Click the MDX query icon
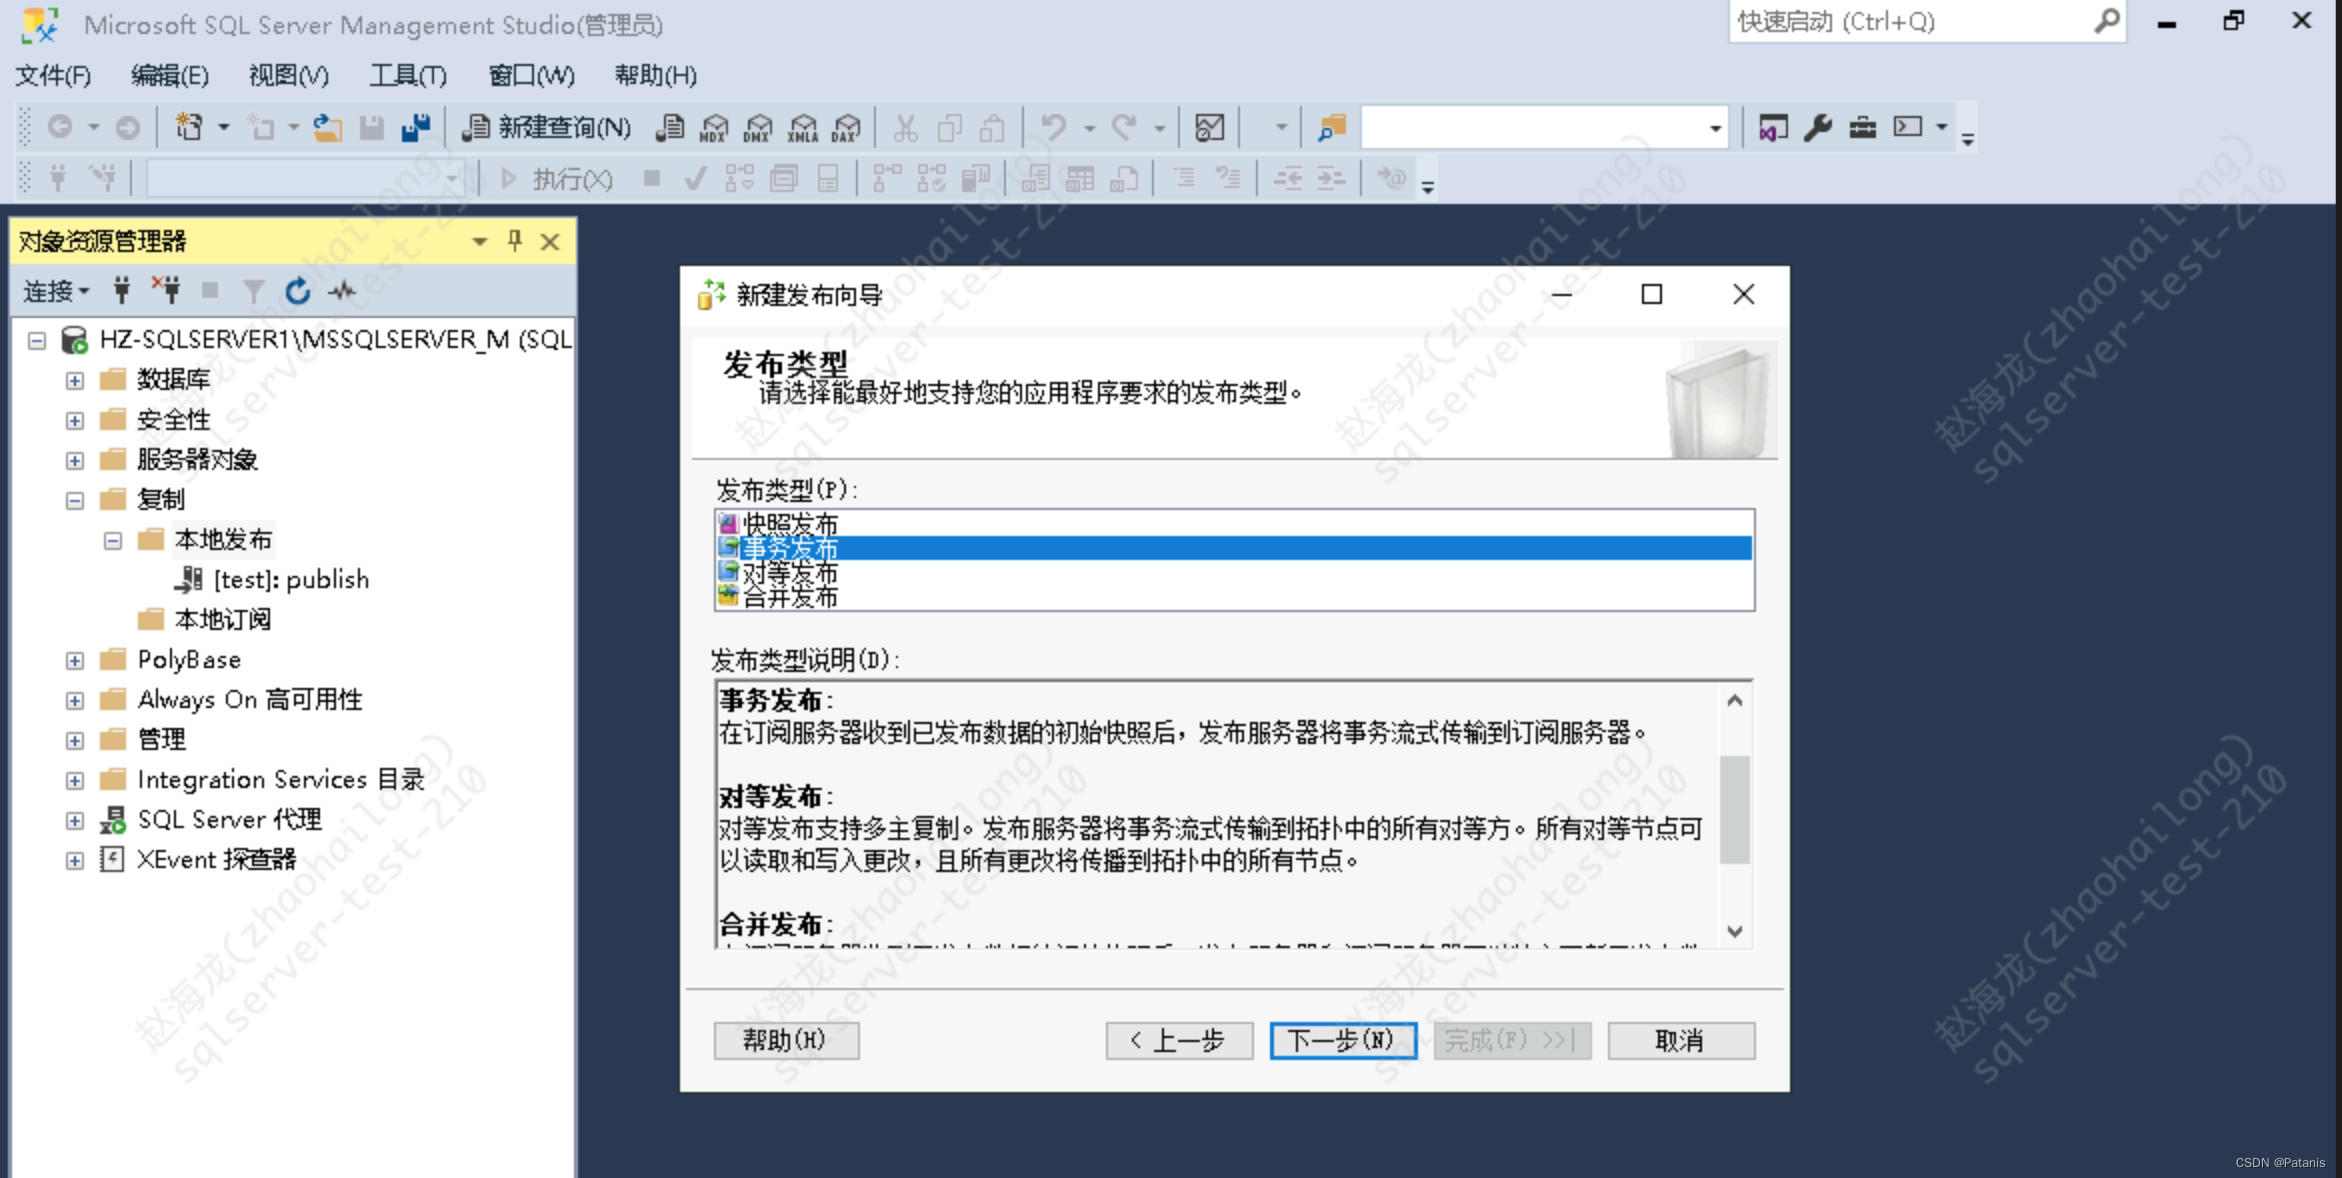This screenshot has height=1178, width=2342. (714, 127)
